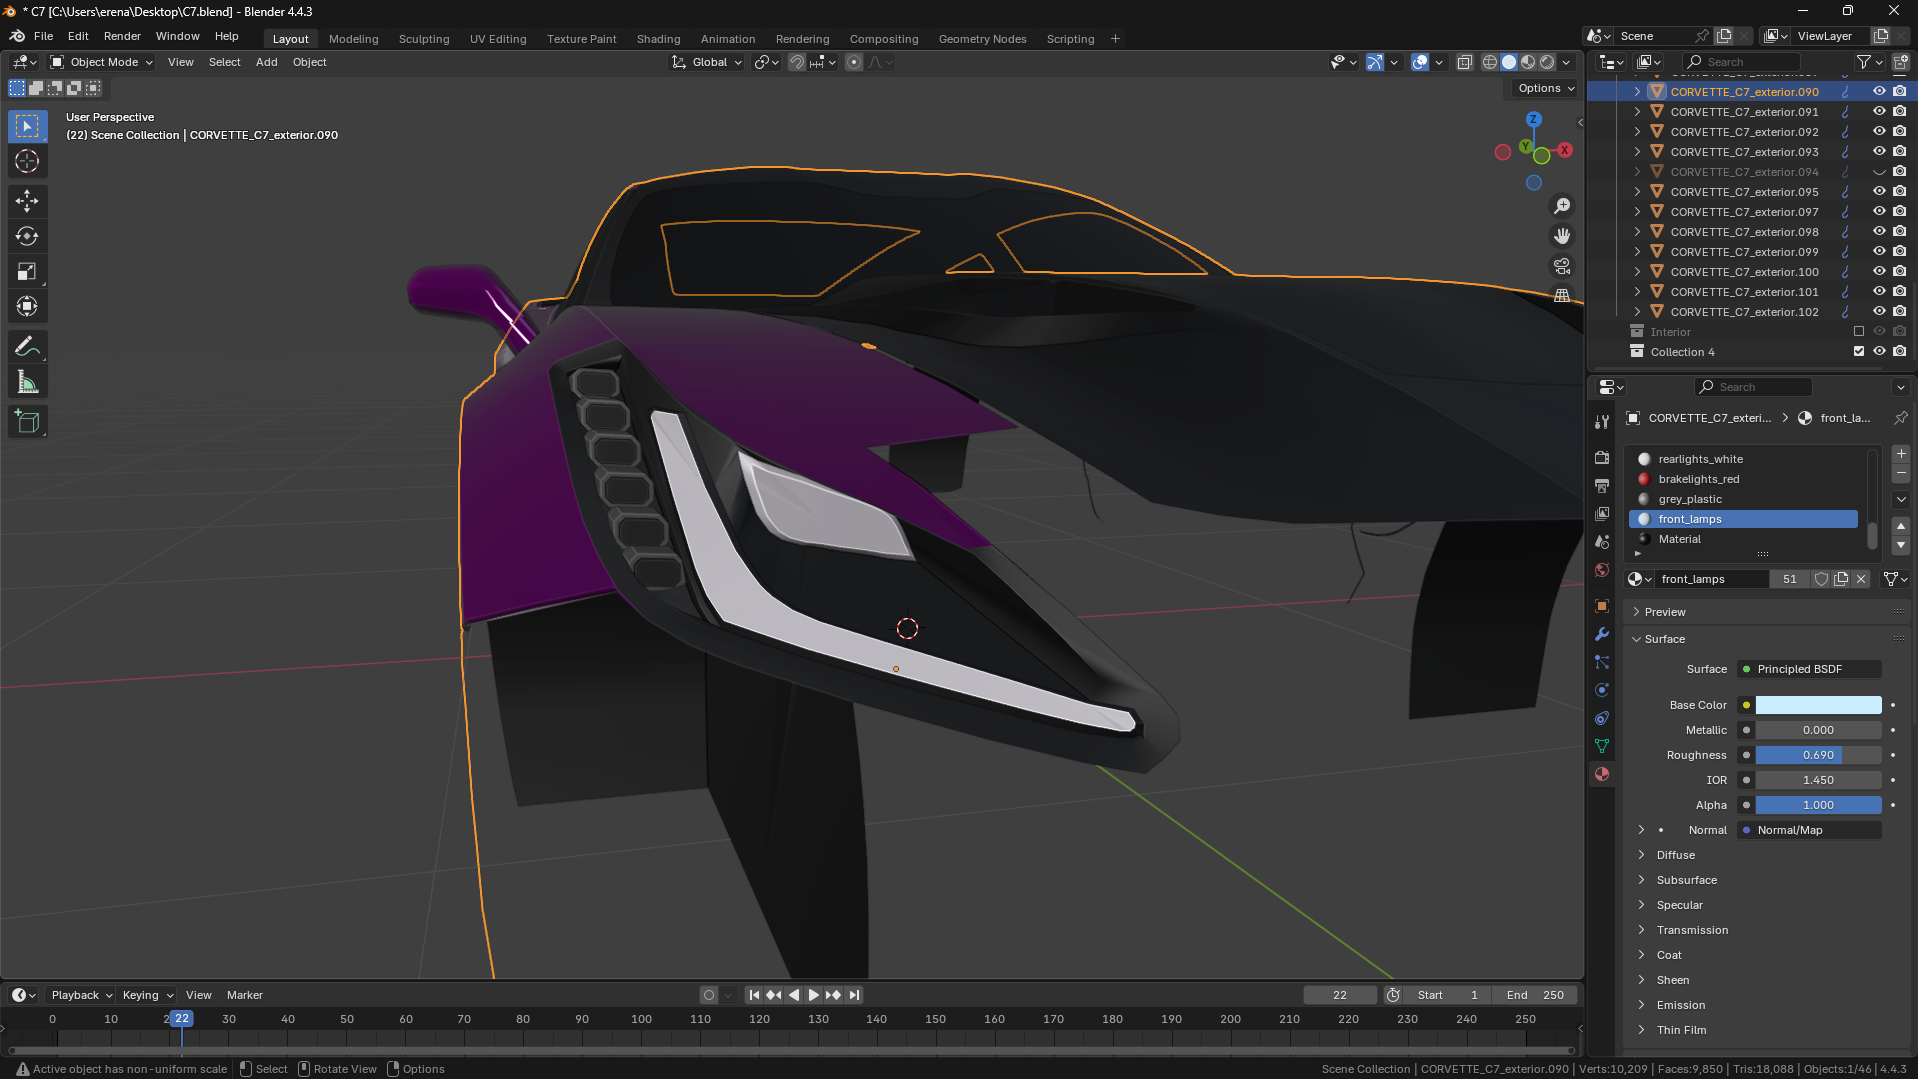Image resolution: width=1918 pixels, height=1079 pixels.
Task: Click the Options button in viewport
Action: point(1545,88)
